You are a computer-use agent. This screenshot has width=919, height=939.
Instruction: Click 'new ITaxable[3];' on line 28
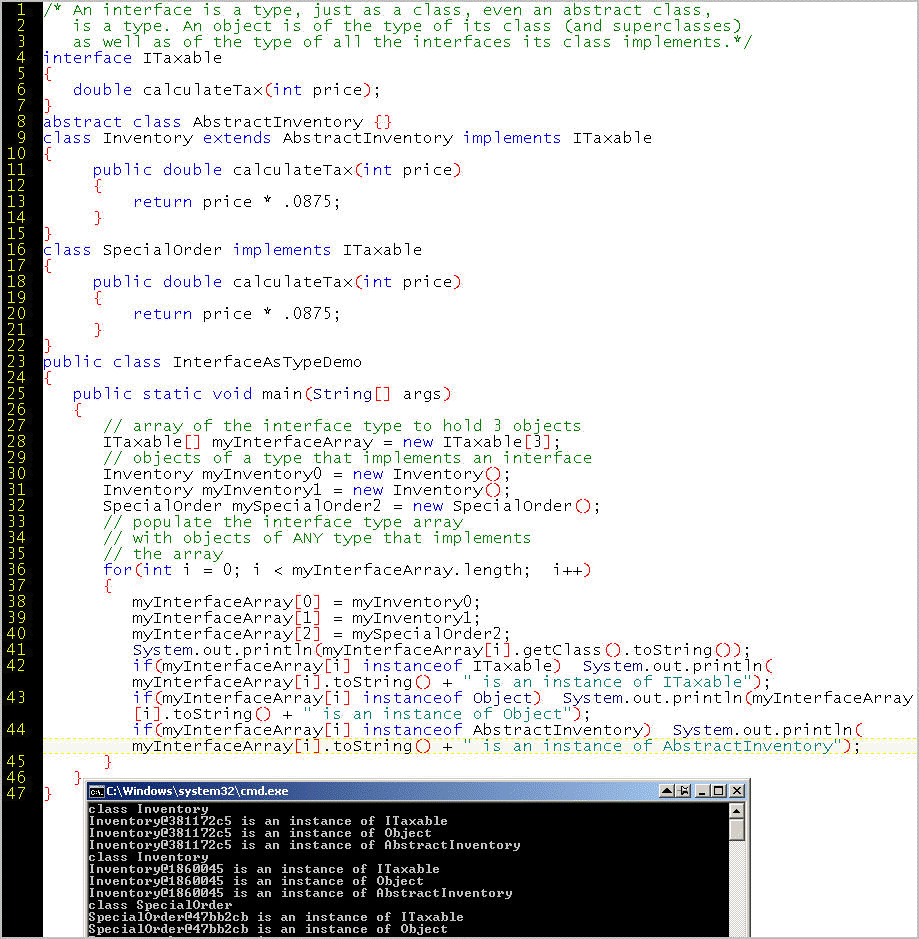tap(481, 443)
